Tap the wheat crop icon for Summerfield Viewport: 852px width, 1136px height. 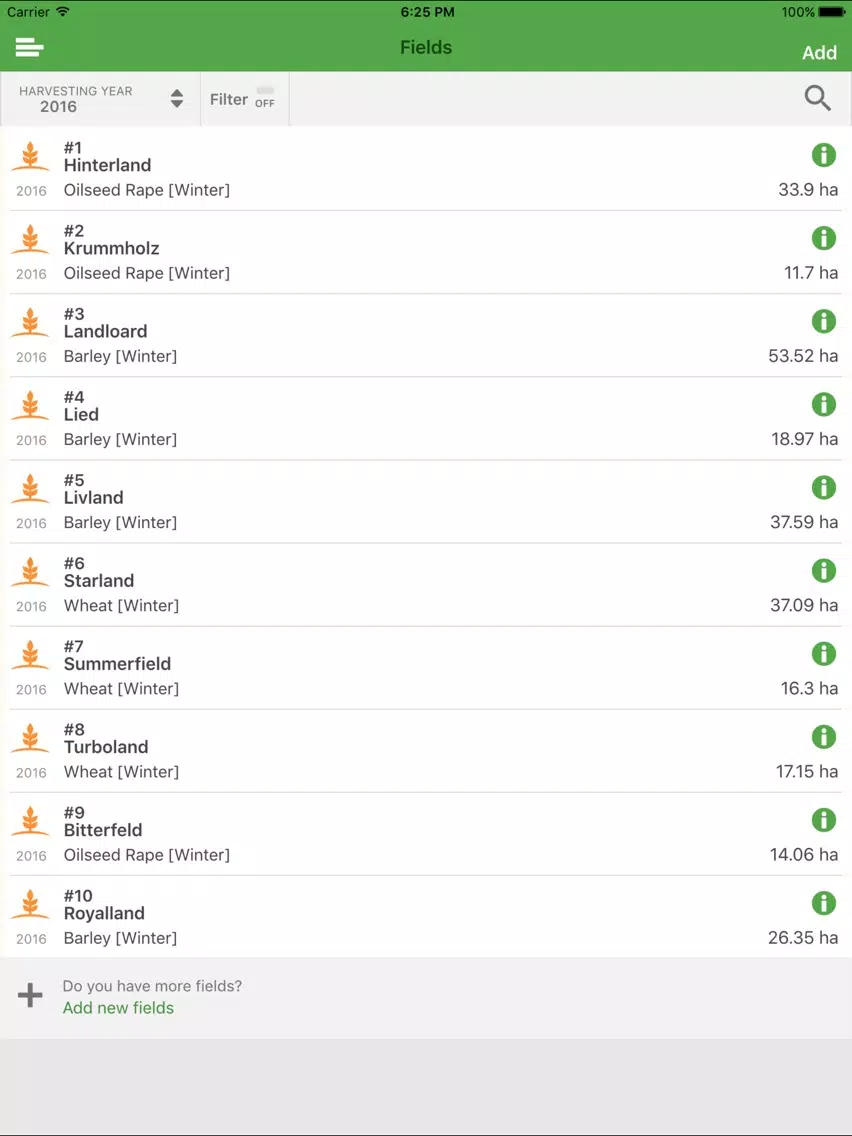tap(30, 655)
